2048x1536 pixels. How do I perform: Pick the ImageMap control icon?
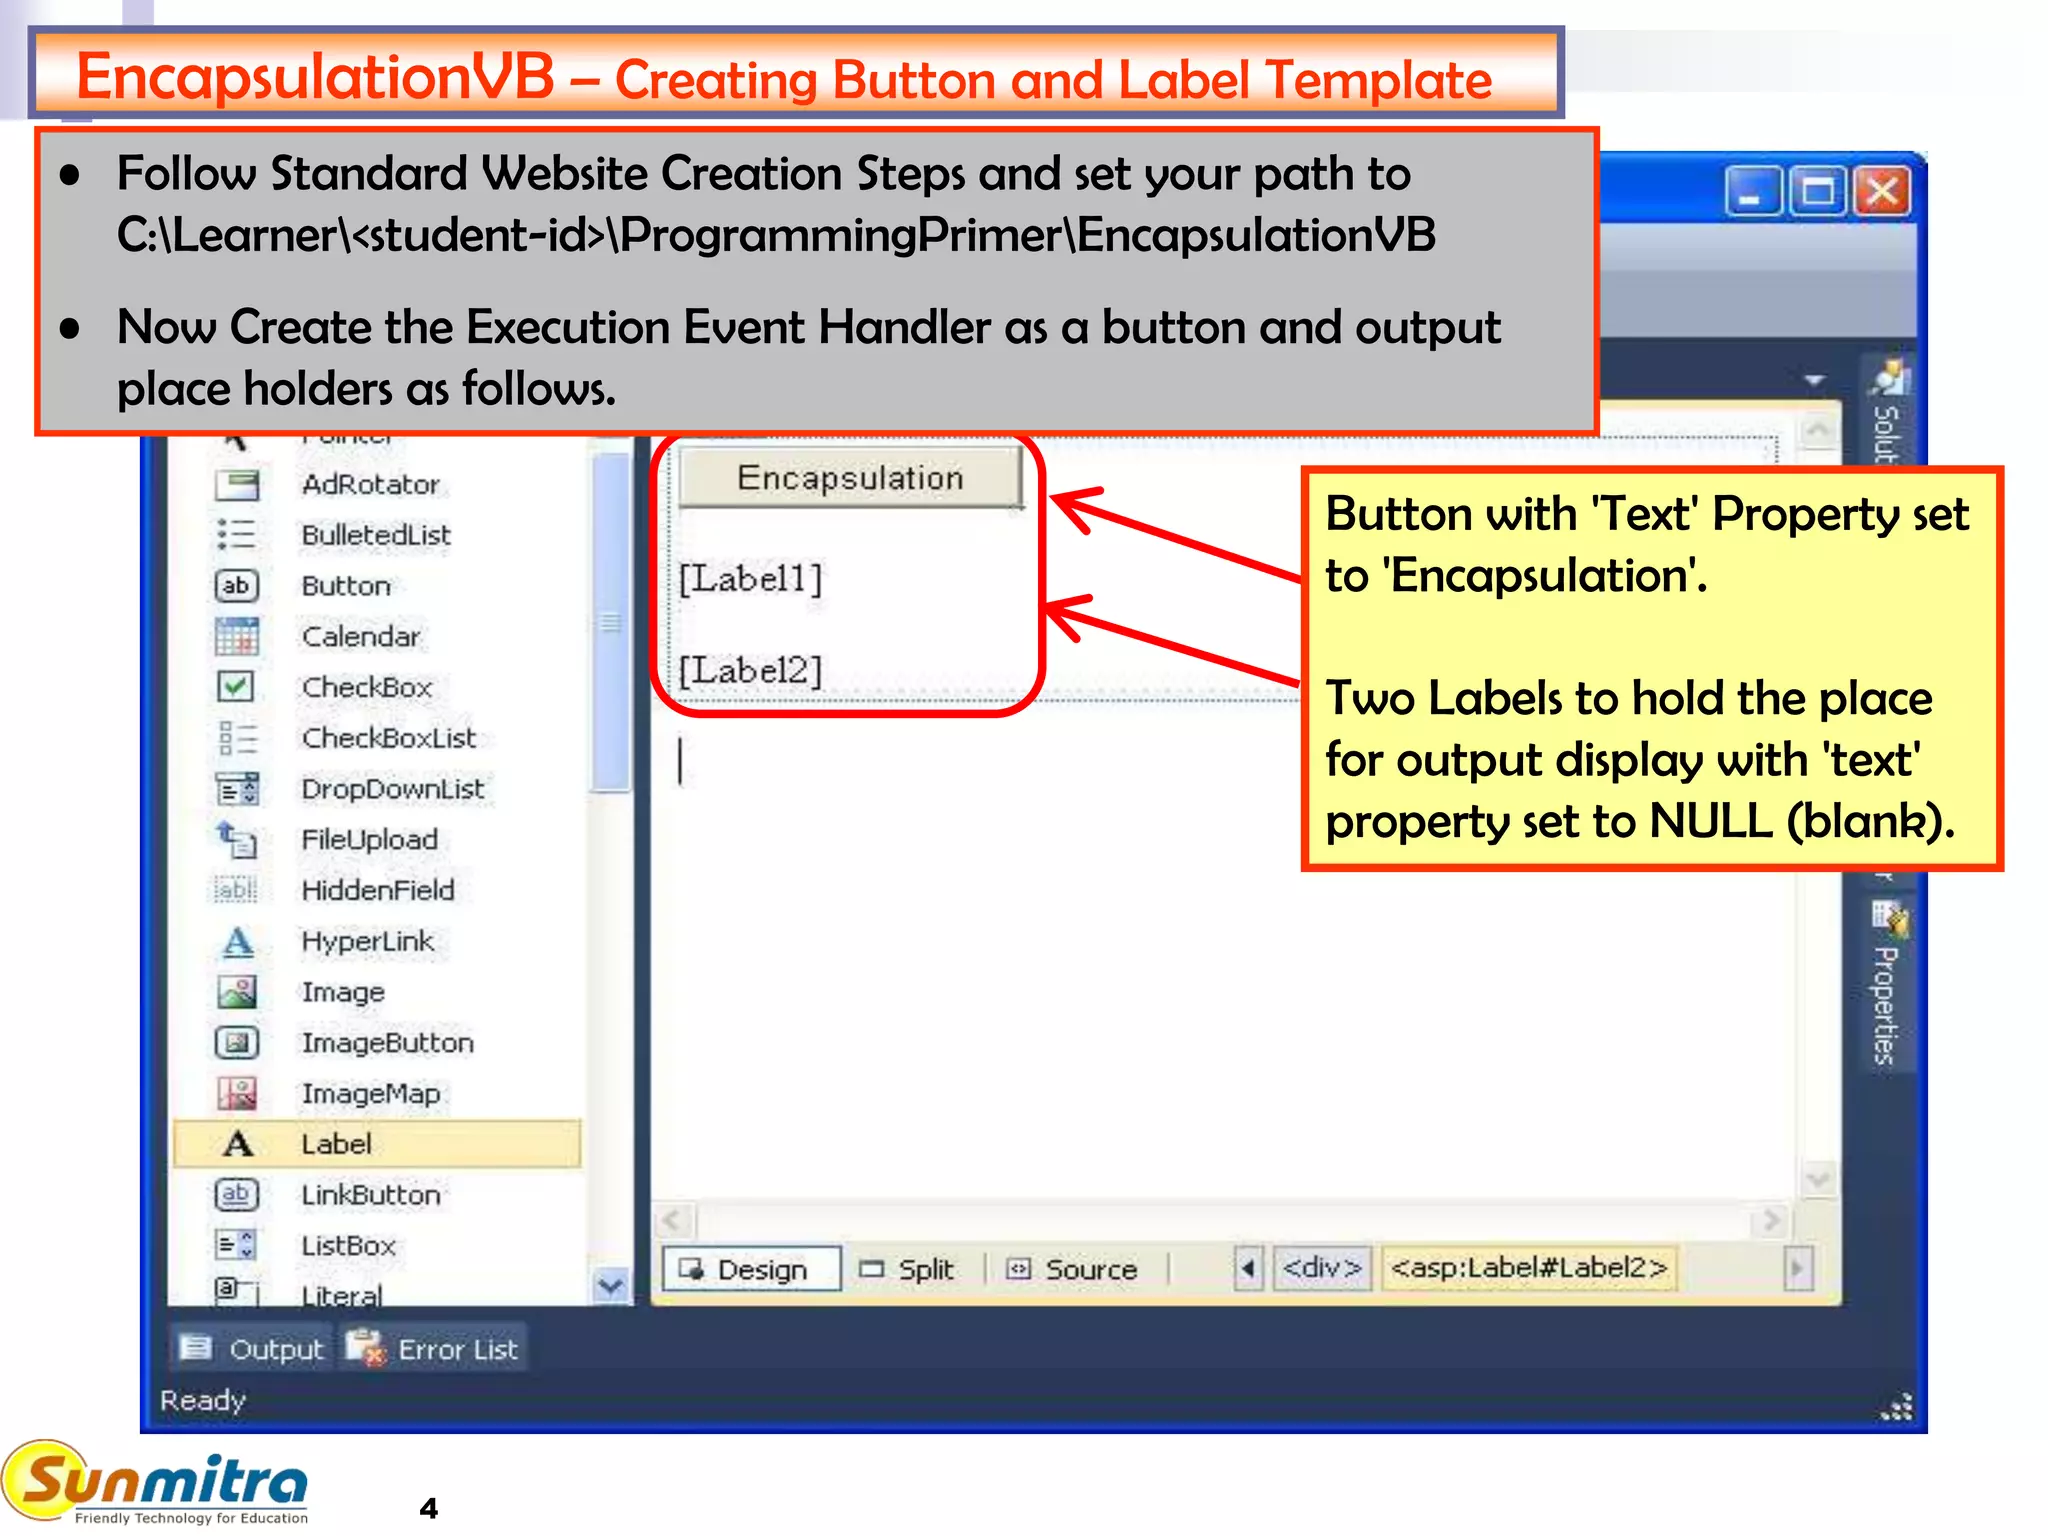pos(237,1094)
